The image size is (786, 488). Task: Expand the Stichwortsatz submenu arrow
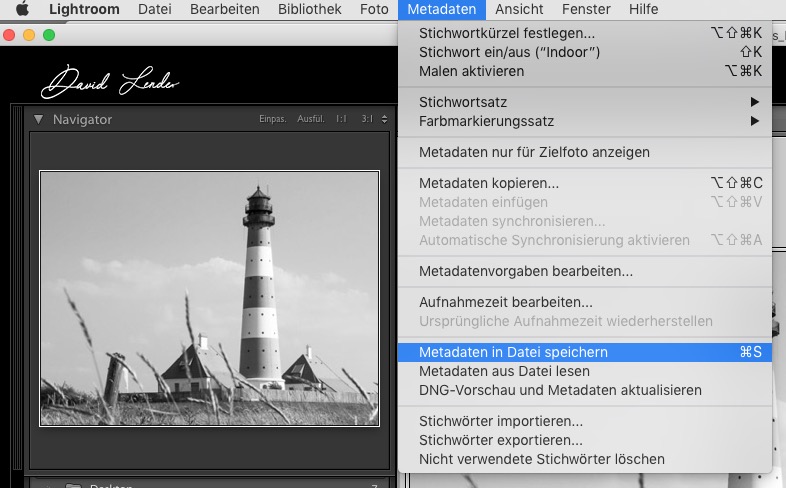[x=754, y=102]
